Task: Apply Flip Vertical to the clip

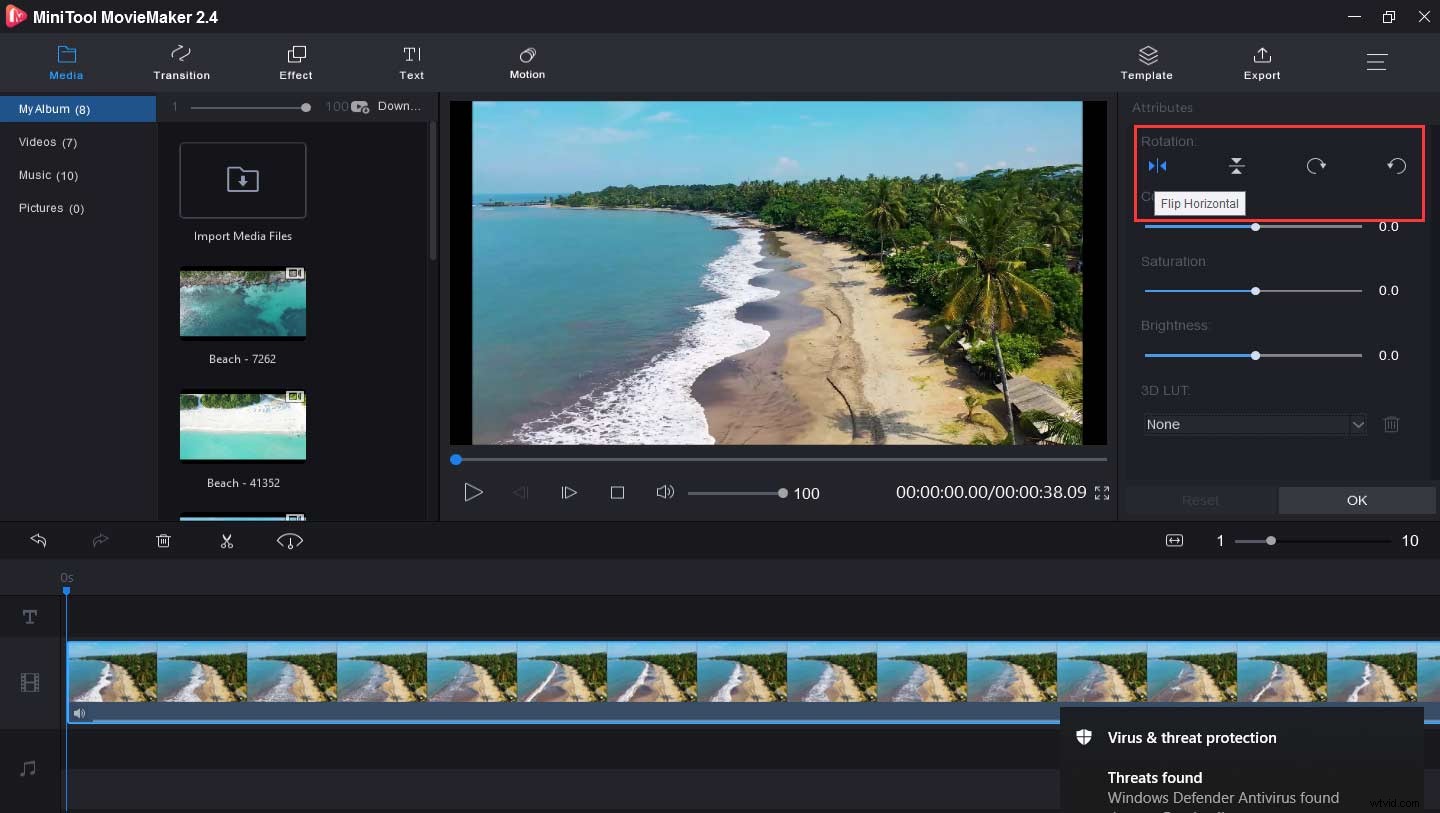Action: coord(1237,165)
